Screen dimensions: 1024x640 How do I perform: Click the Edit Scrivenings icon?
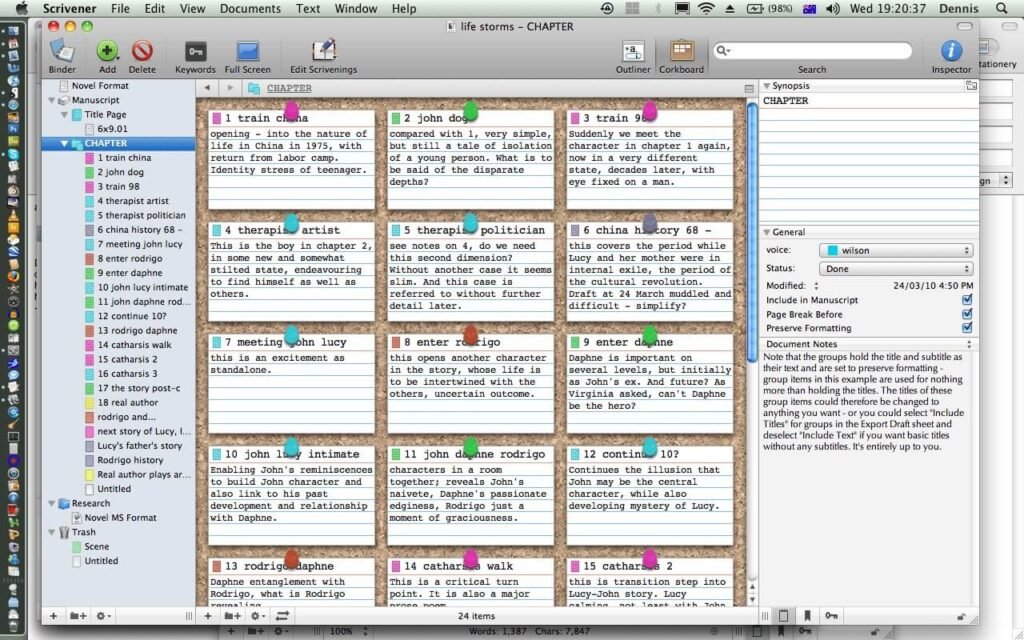click(x=323, y=51)
